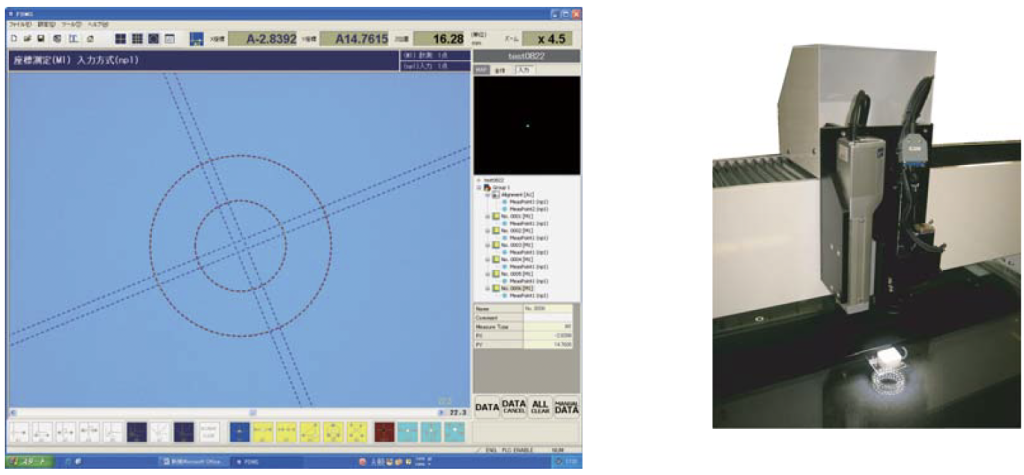Click the Name field value No. 0006

(547, 308)
